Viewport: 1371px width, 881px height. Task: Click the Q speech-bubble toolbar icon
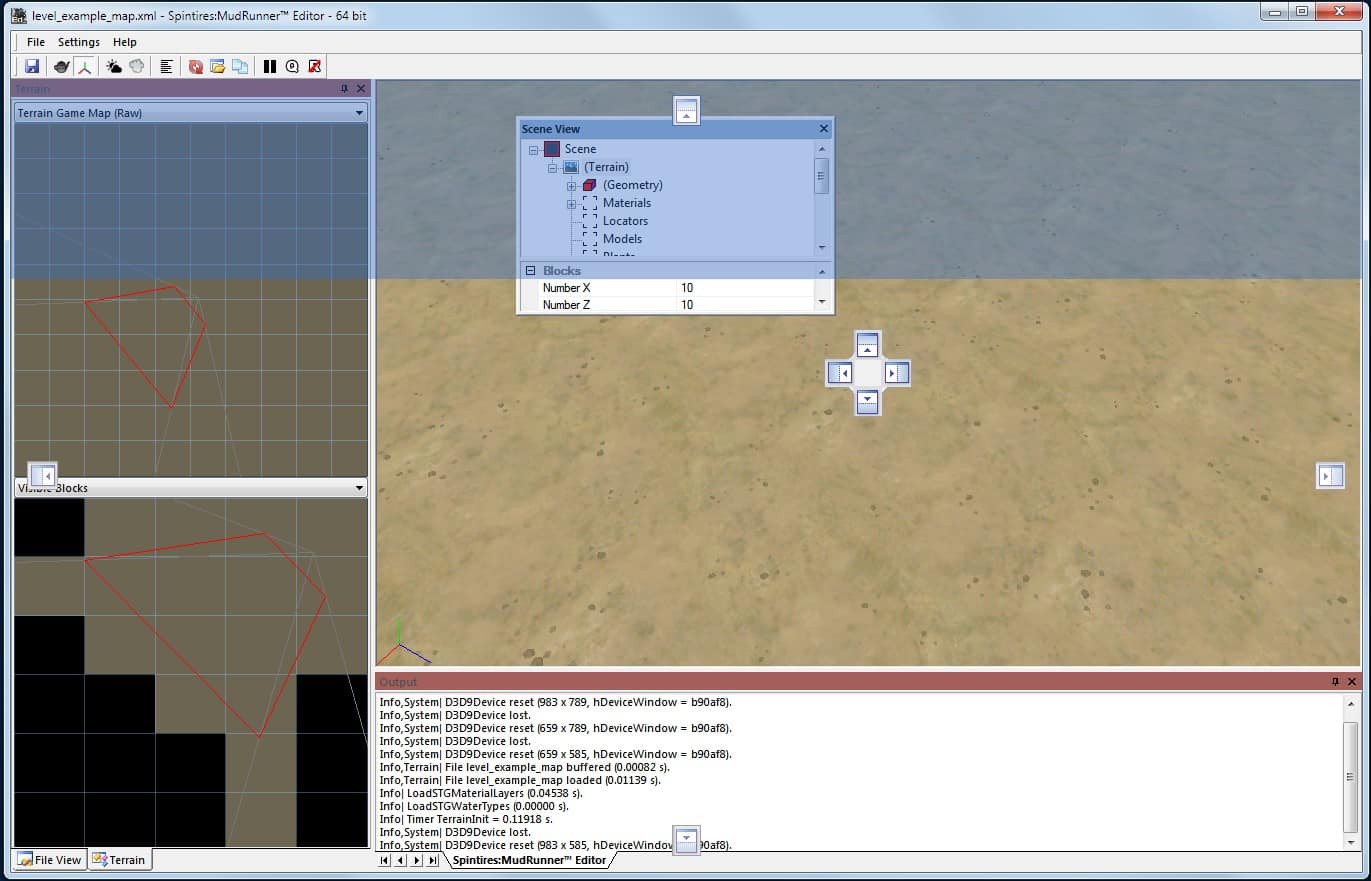[292, 67]
